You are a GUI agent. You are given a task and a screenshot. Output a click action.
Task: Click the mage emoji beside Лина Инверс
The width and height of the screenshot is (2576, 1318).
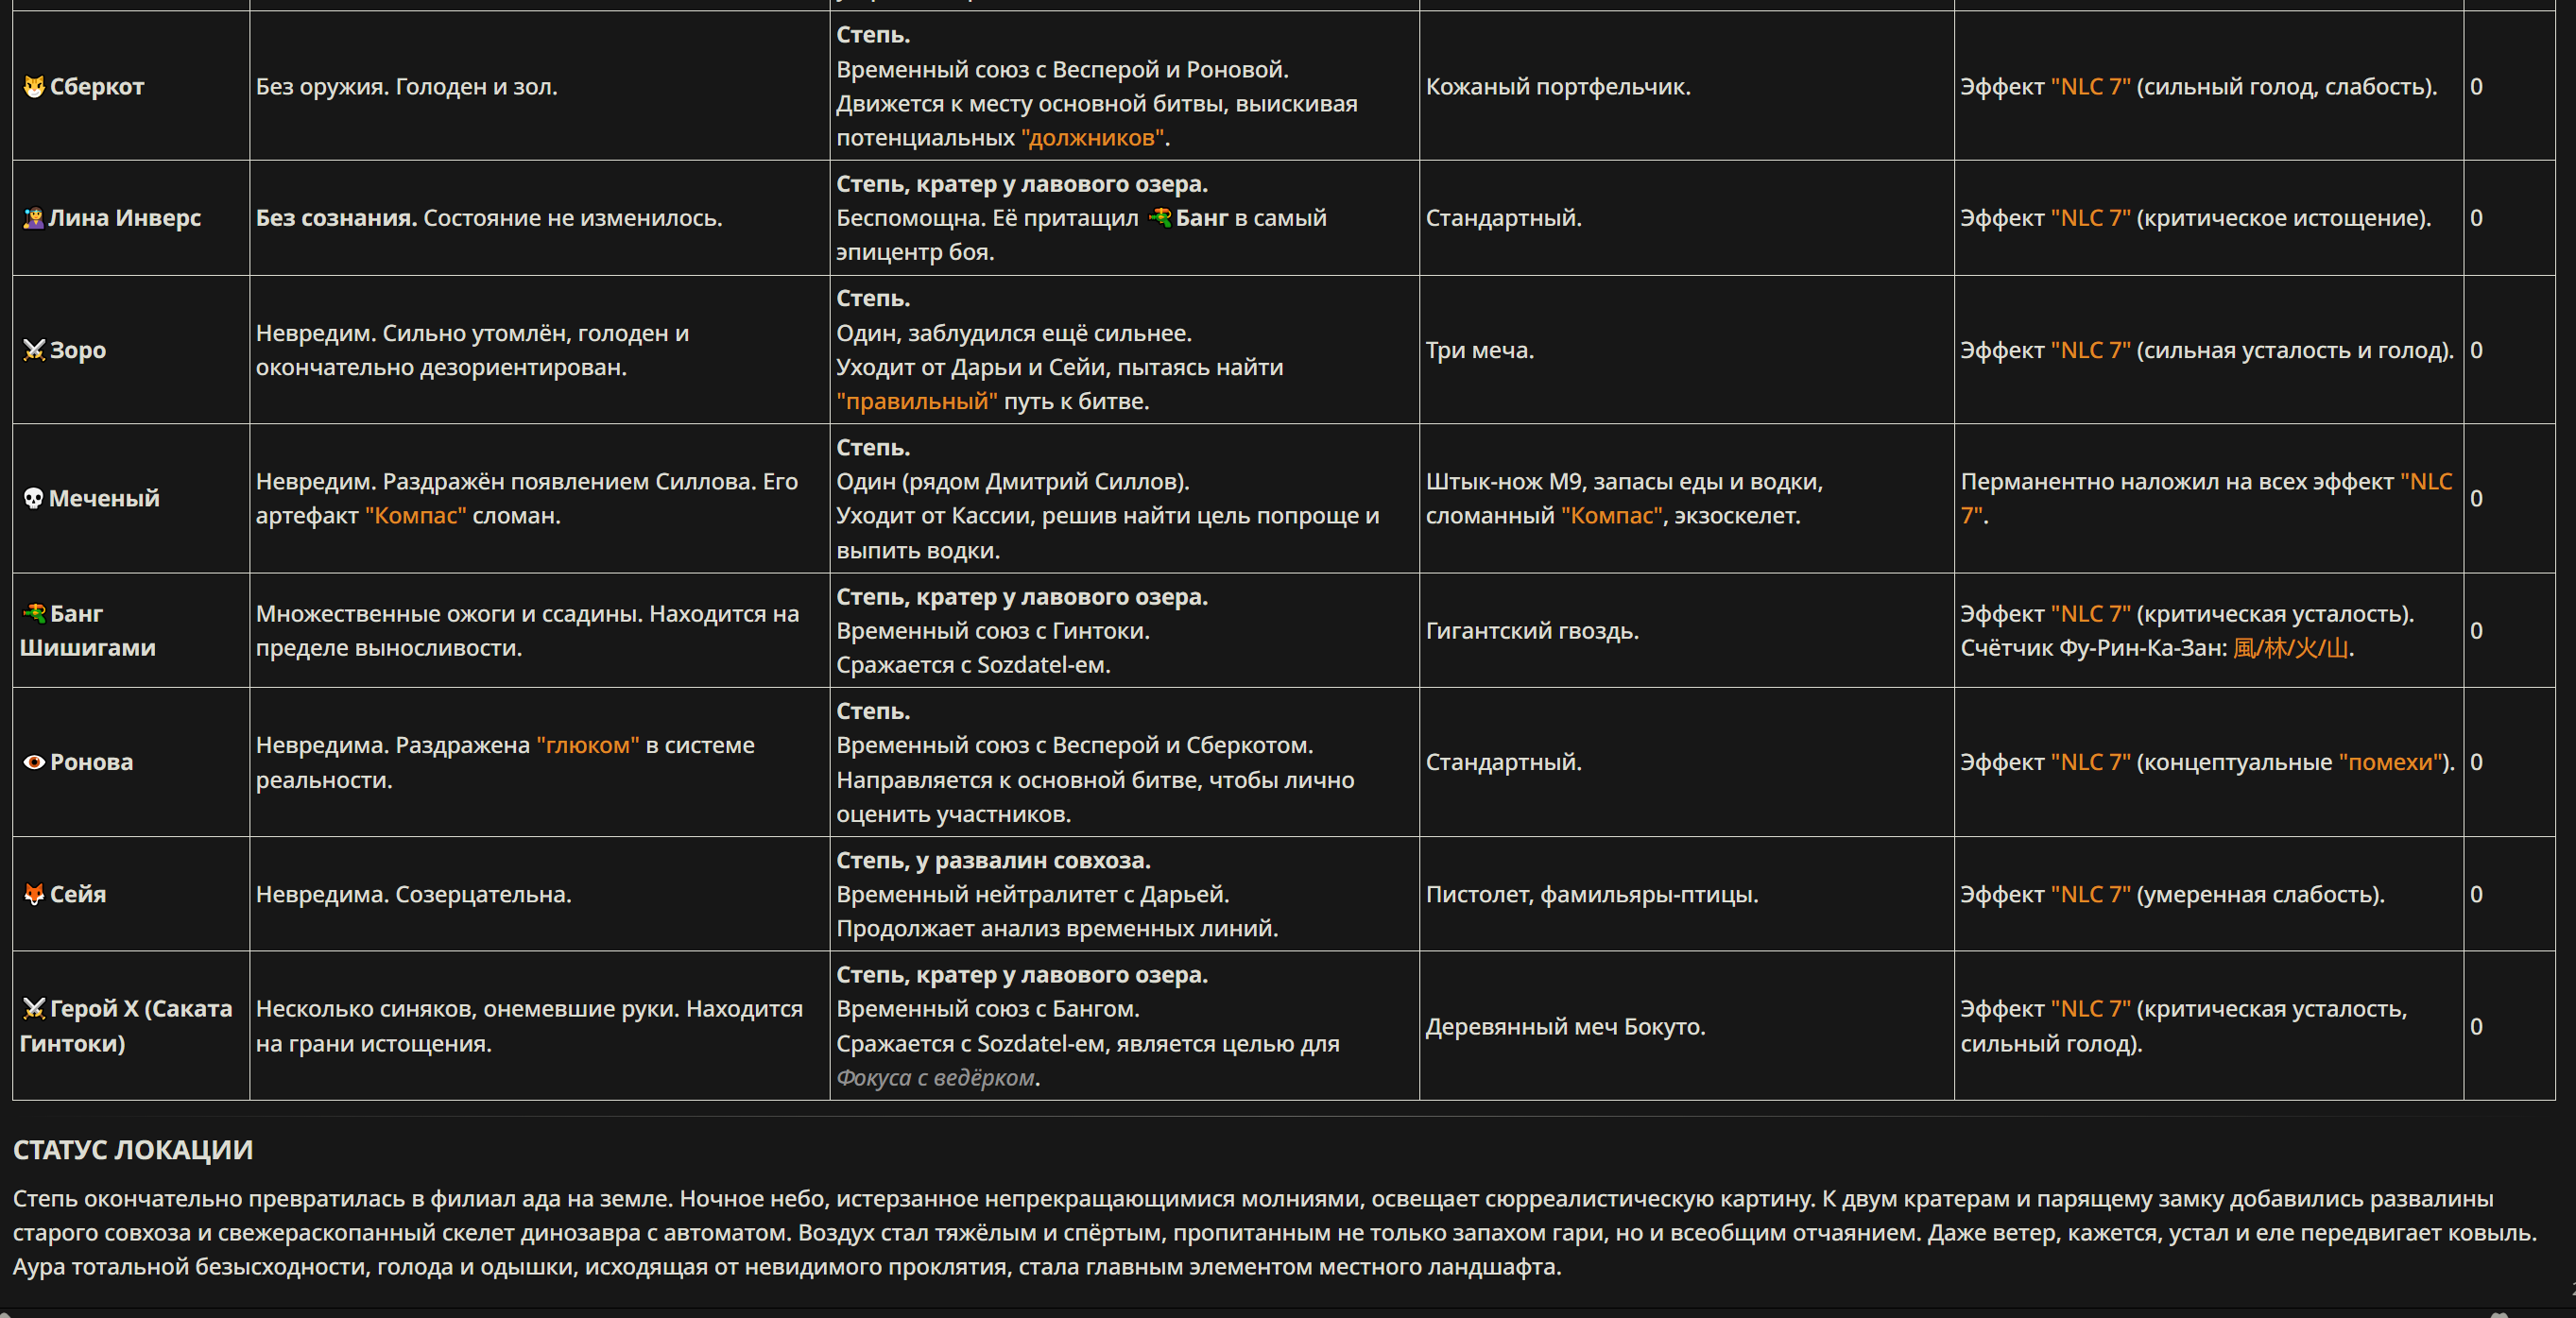tap(33, 218)
